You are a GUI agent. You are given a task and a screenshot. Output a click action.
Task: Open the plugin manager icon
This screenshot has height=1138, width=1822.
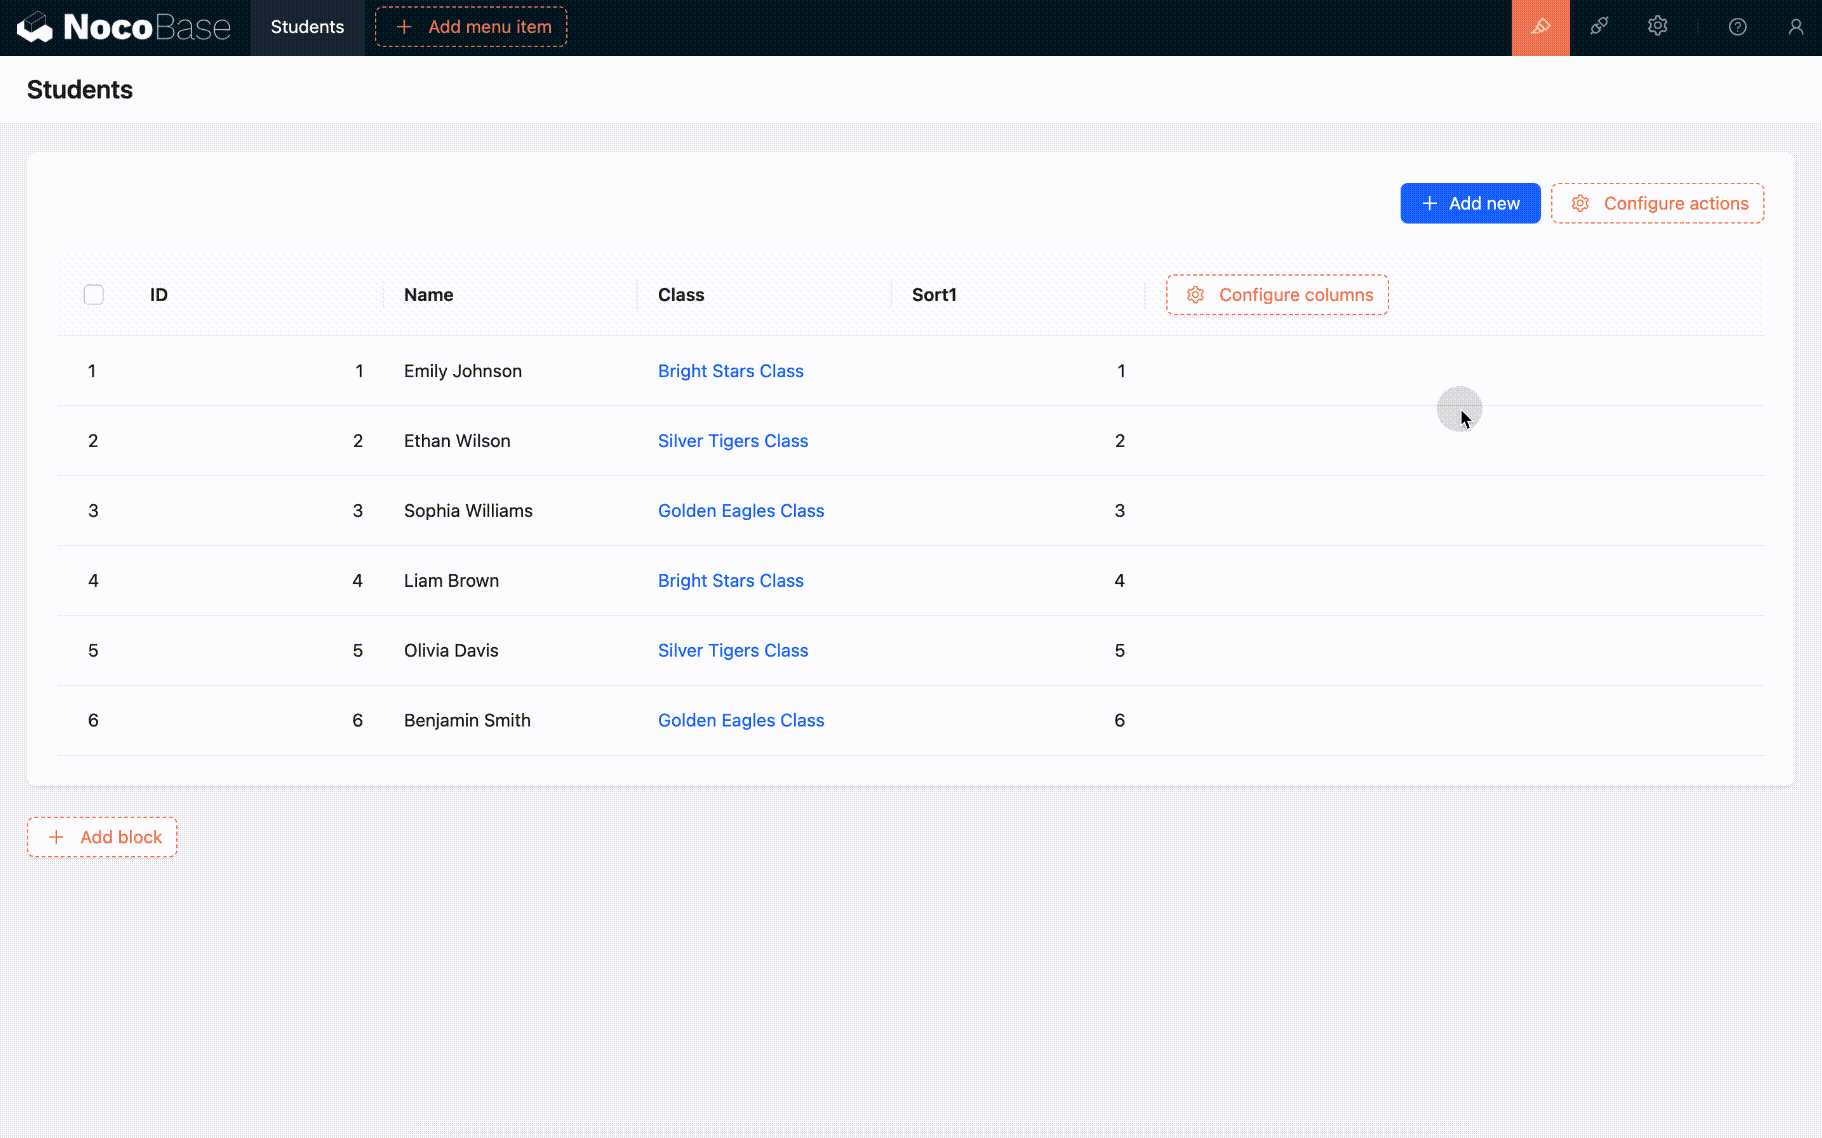coord(1599,27)
